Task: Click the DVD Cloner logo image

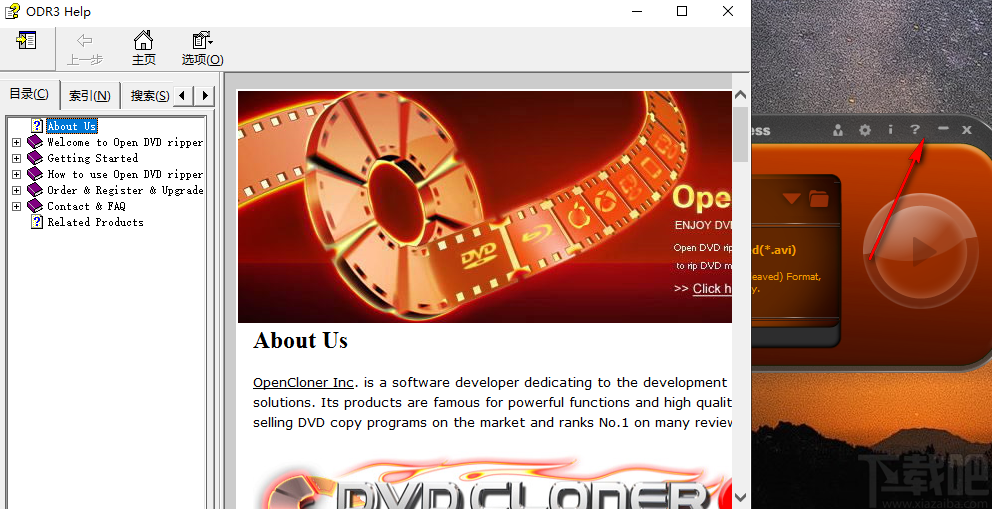Action: pyautogui.click(x=500, y=484)
